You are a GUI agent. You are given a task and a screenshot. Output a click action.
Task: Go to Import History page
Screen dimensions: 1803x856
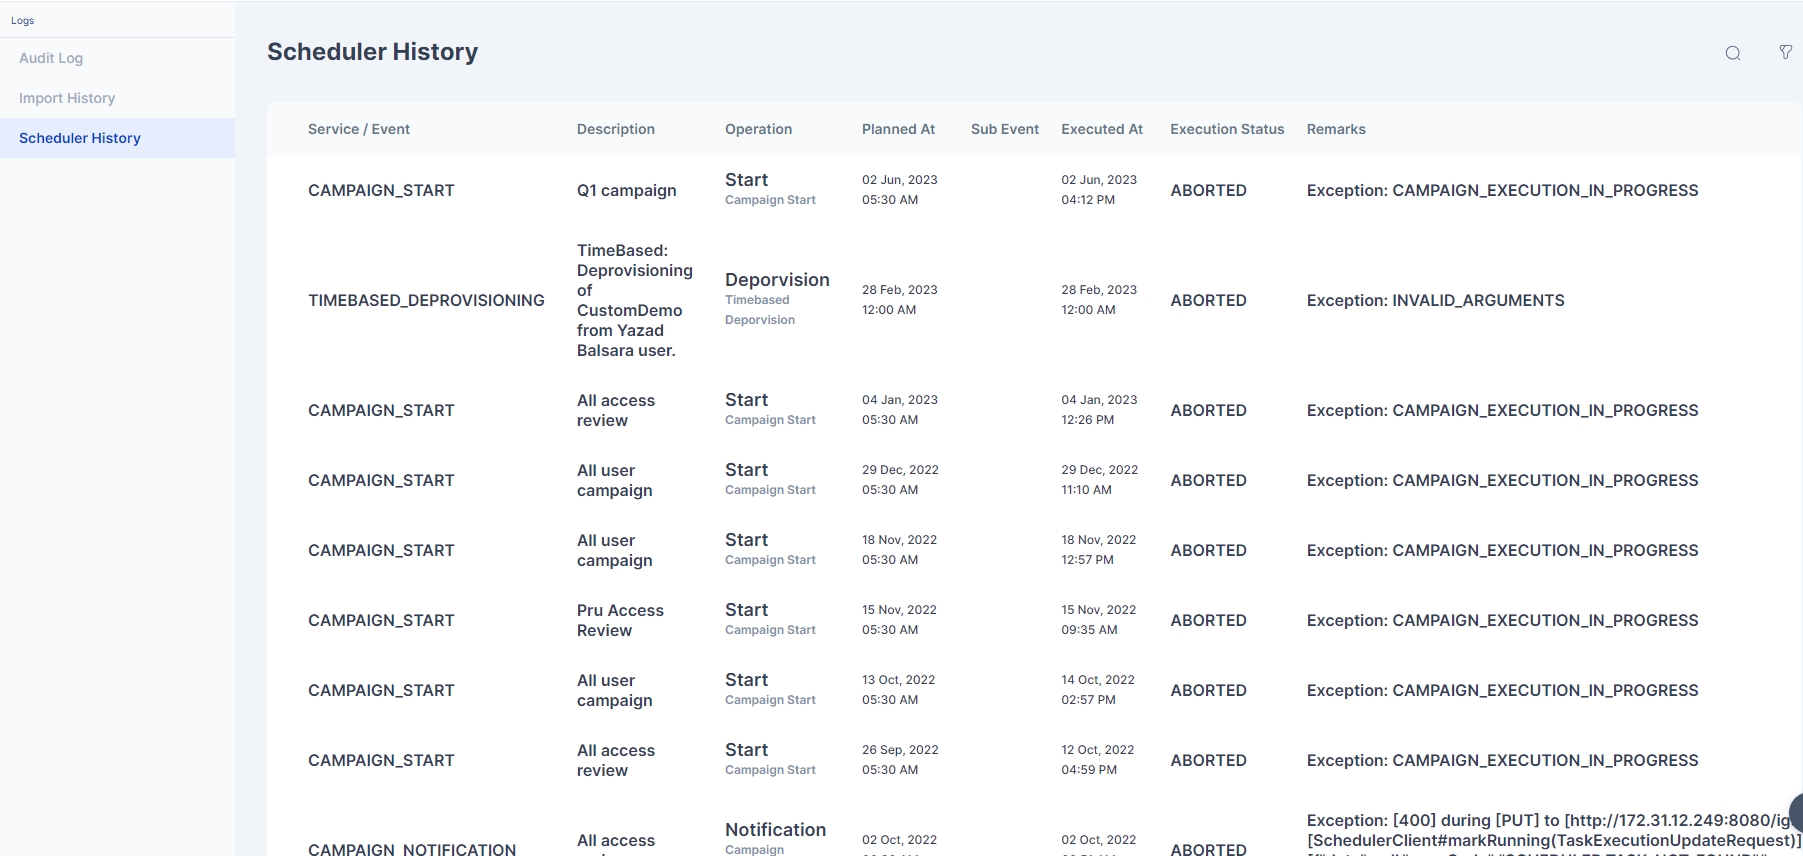pos(67,98)
